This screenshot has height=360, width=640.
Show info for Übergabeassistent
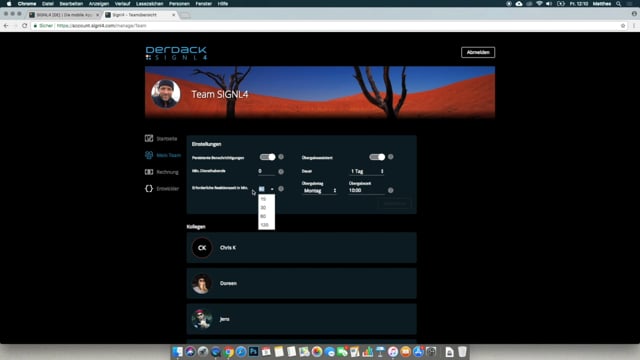(x=391, y=157)
